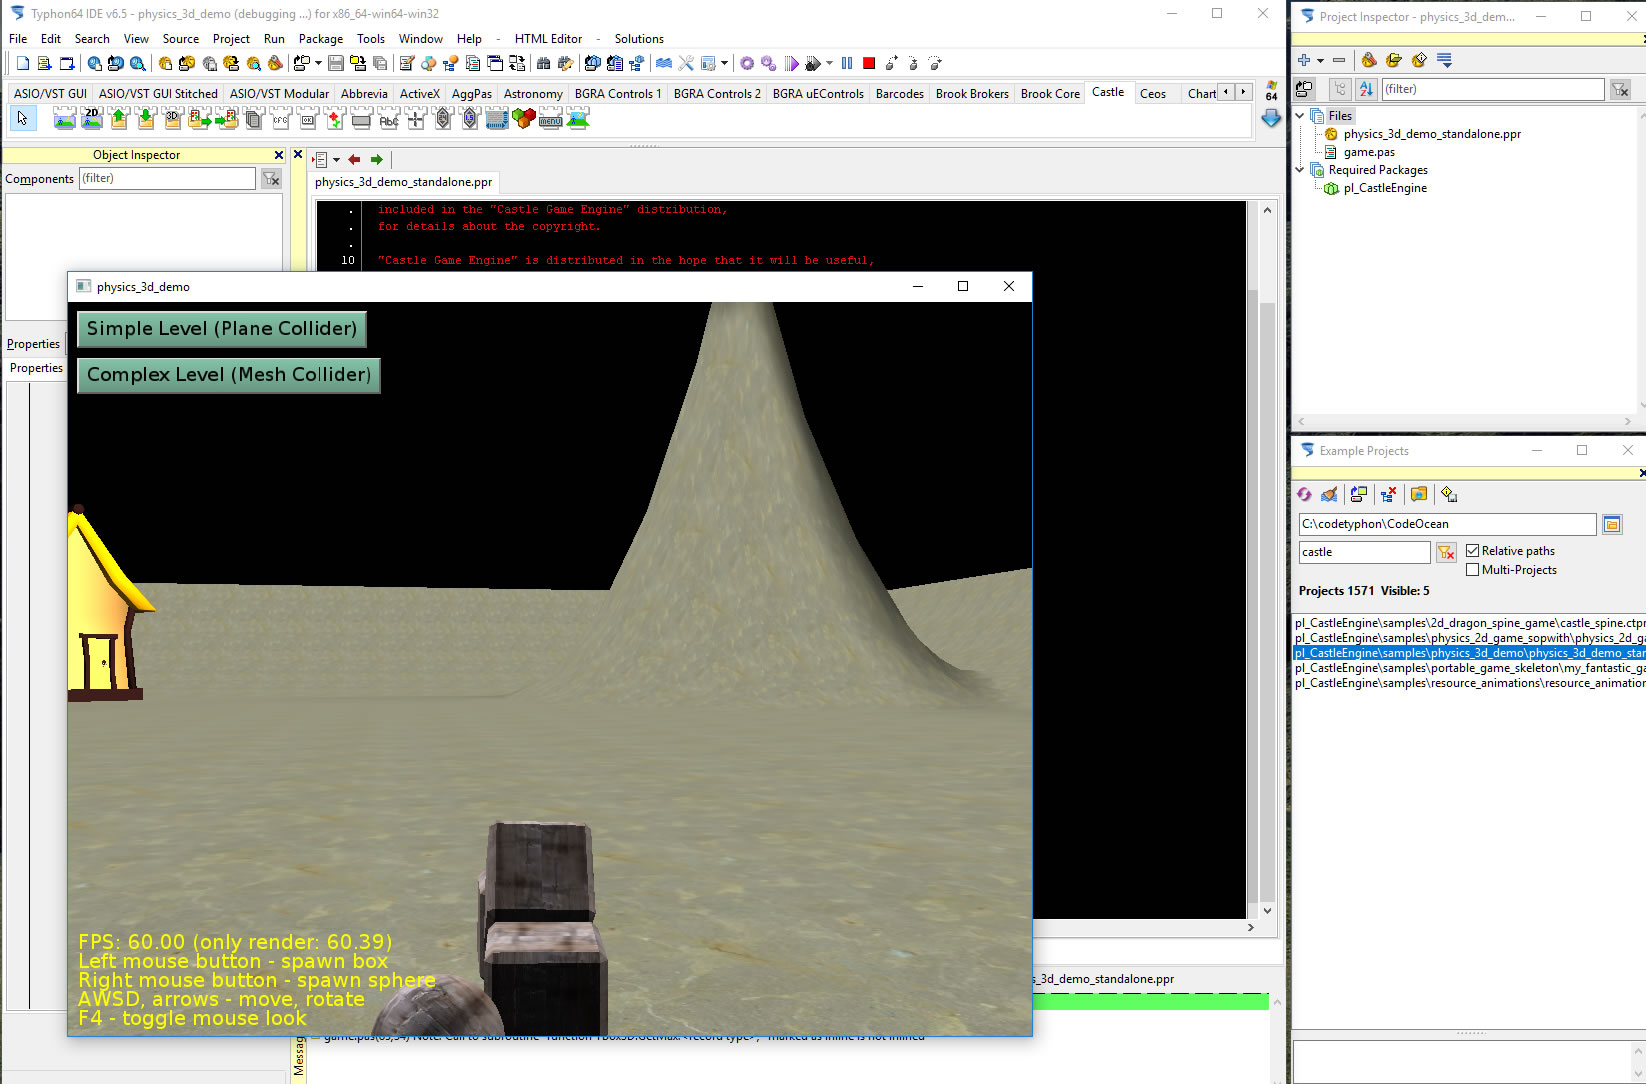Open the binoculars Find icon
Viewport: 1646px width, 1084px height.
(x=543, y=63)
